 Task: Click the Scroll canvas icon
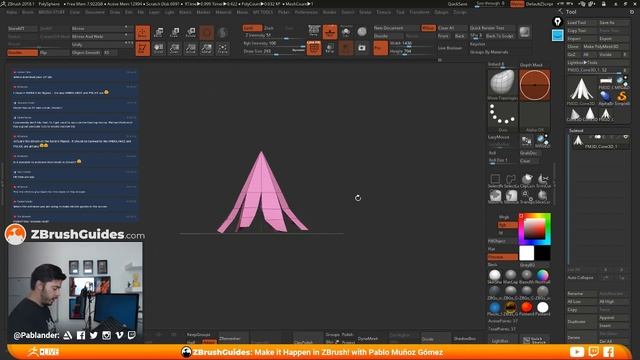[159, 48]
